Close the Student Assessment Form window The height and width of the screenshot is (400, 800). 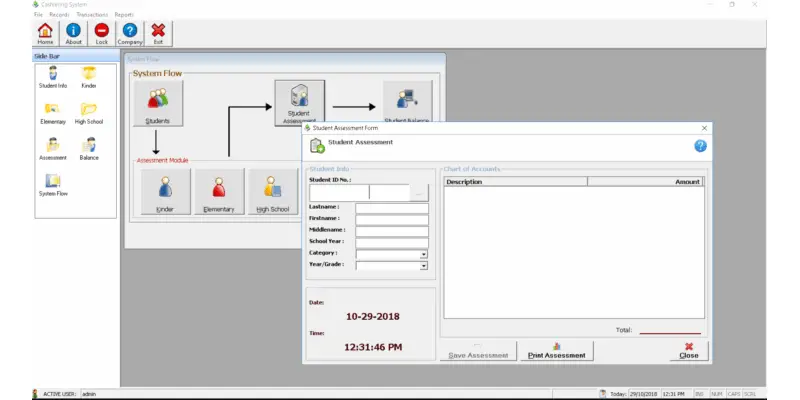pyautogui.click(x=705, y=128)
